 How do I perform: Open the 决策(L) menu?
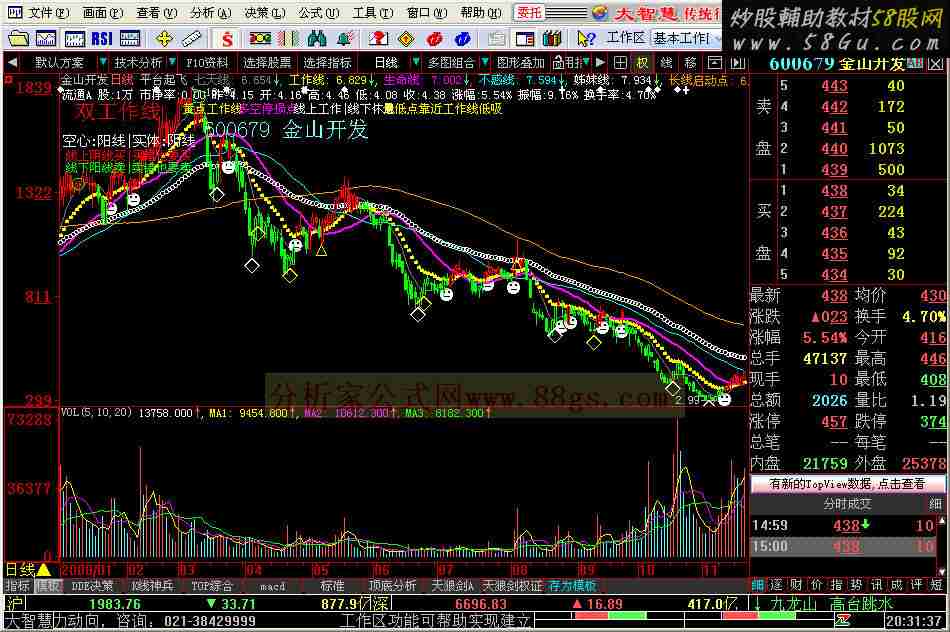click(264, 12)
